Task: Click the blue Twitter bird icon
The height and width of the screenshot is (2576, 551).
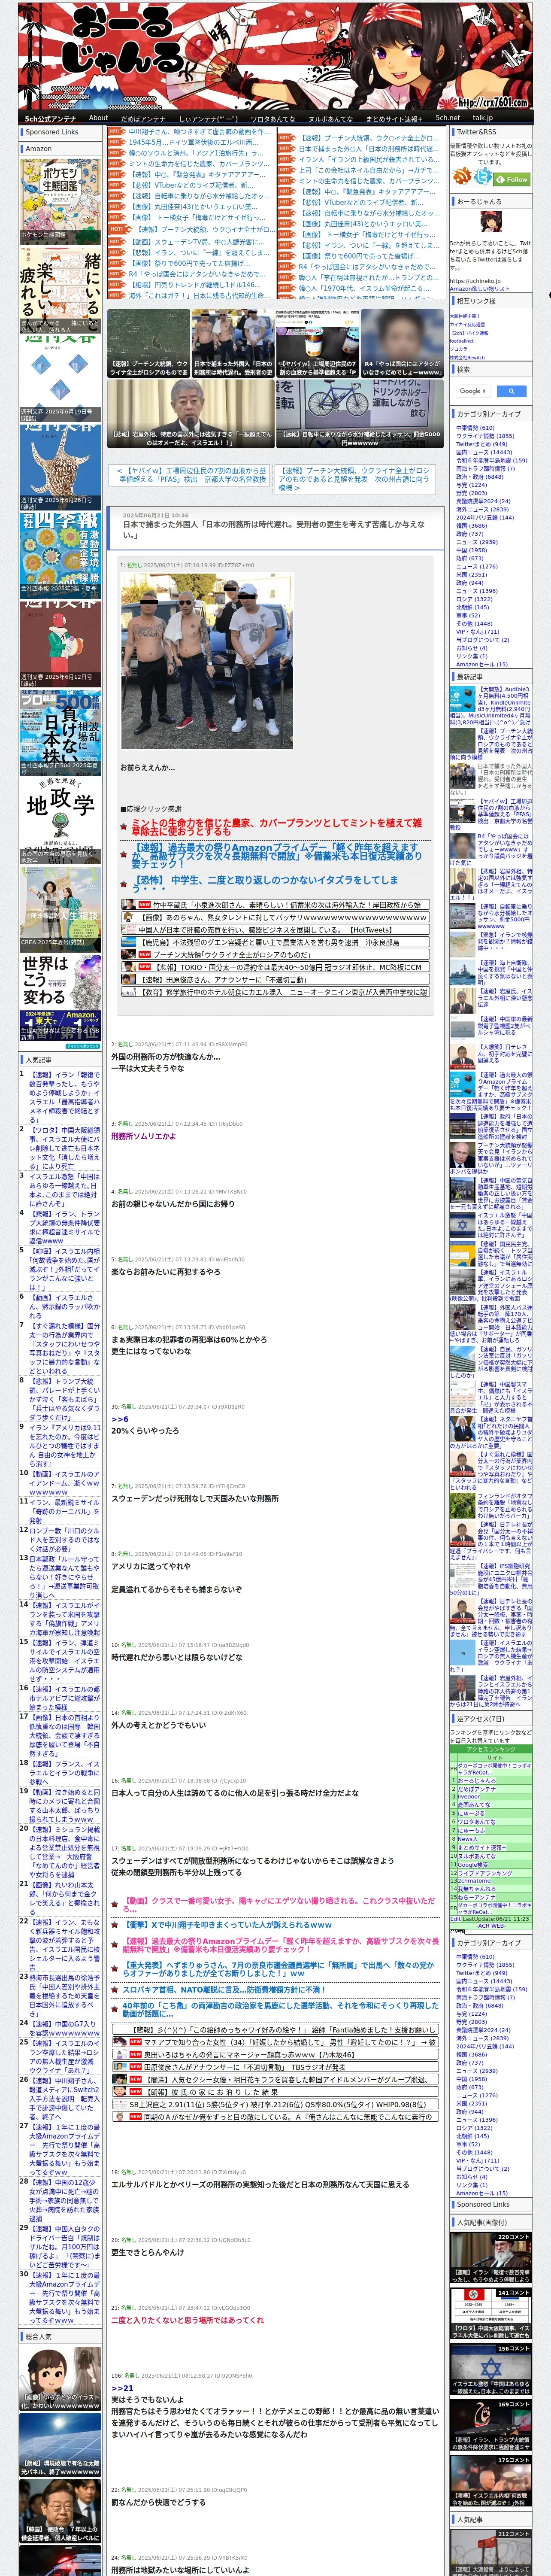Action: coord(484,176)
